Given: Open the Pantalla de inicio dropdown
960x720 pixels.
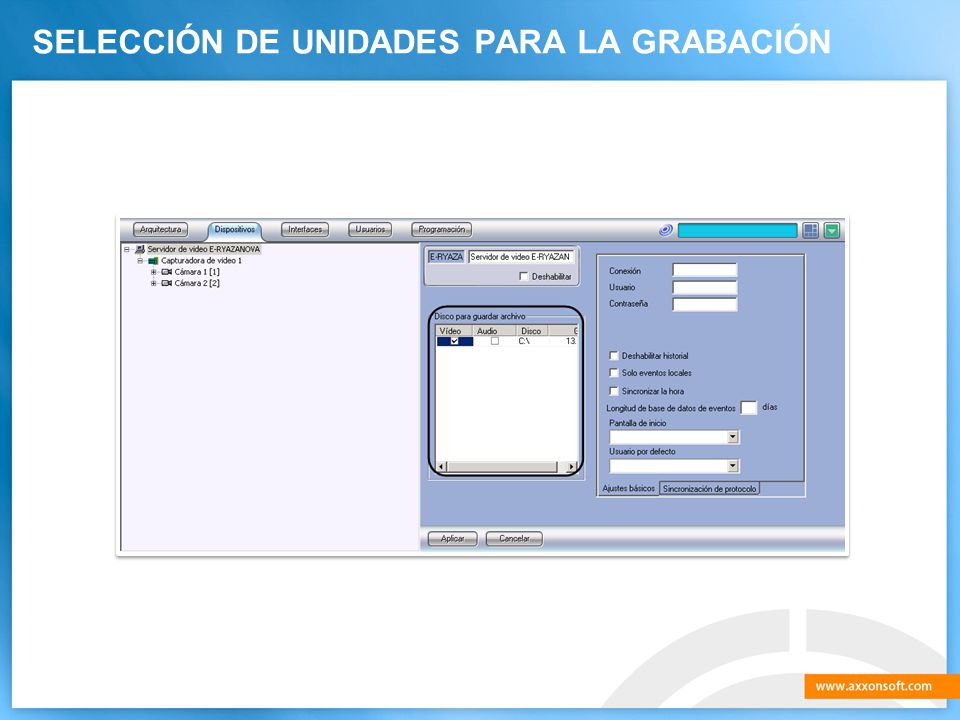Looking at the screenshot, I should point(733,437).
